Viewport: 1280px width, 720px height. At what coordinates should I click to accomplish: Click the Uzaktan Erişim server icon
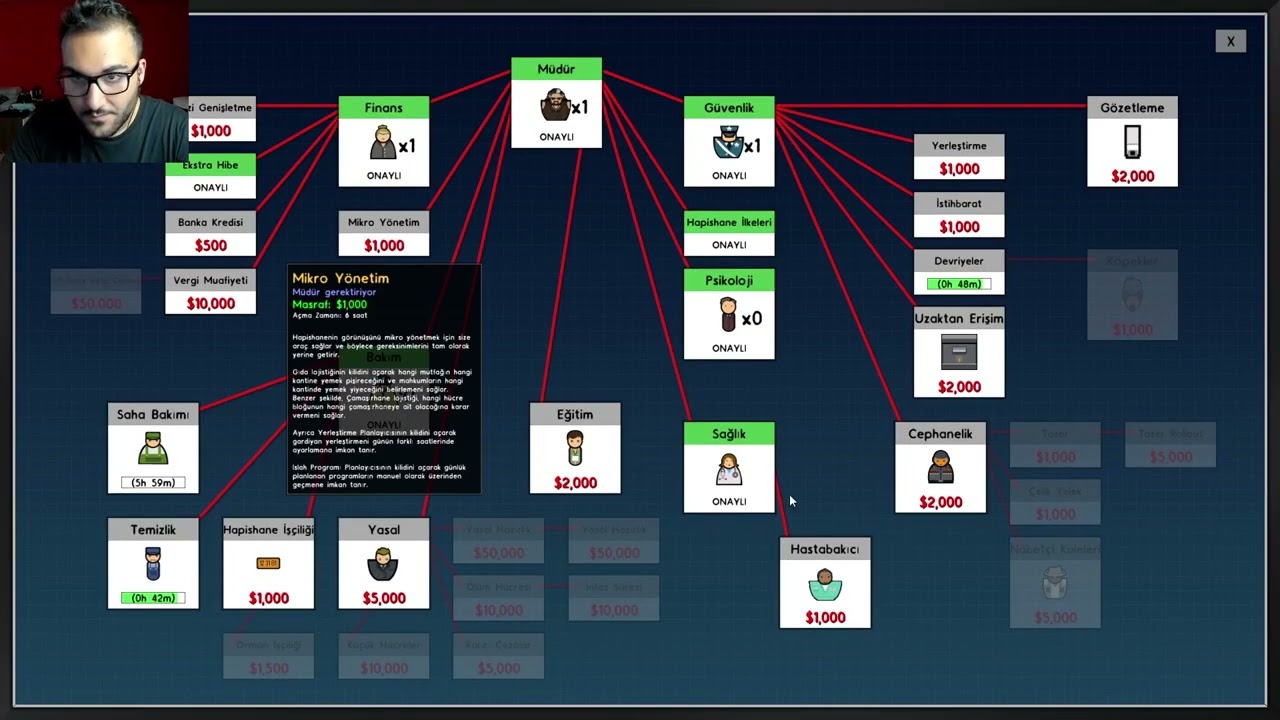958,353
